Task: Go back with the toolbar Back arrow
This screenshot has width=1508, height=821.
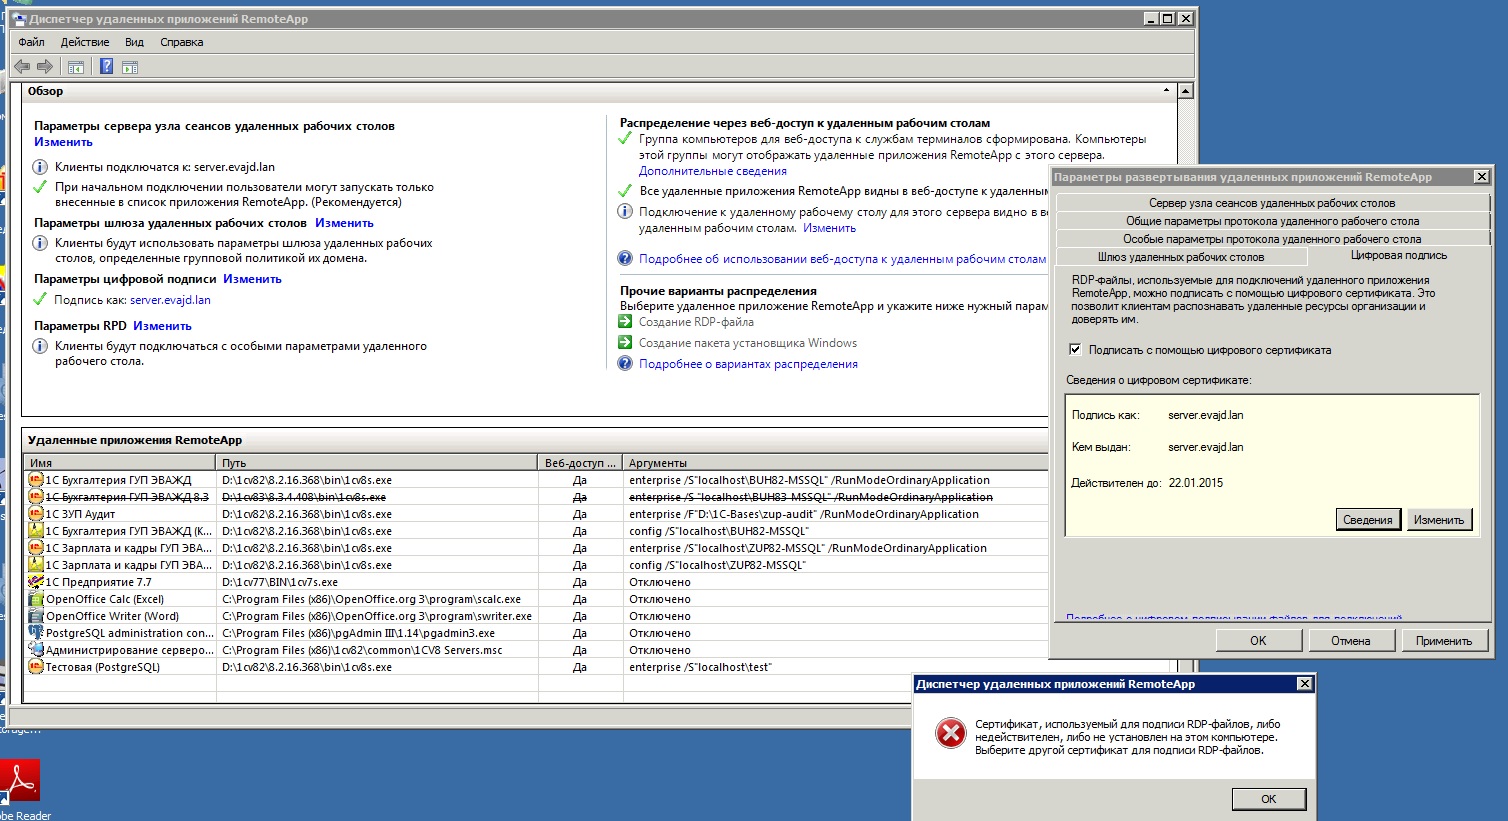Action: pos(21,67)
